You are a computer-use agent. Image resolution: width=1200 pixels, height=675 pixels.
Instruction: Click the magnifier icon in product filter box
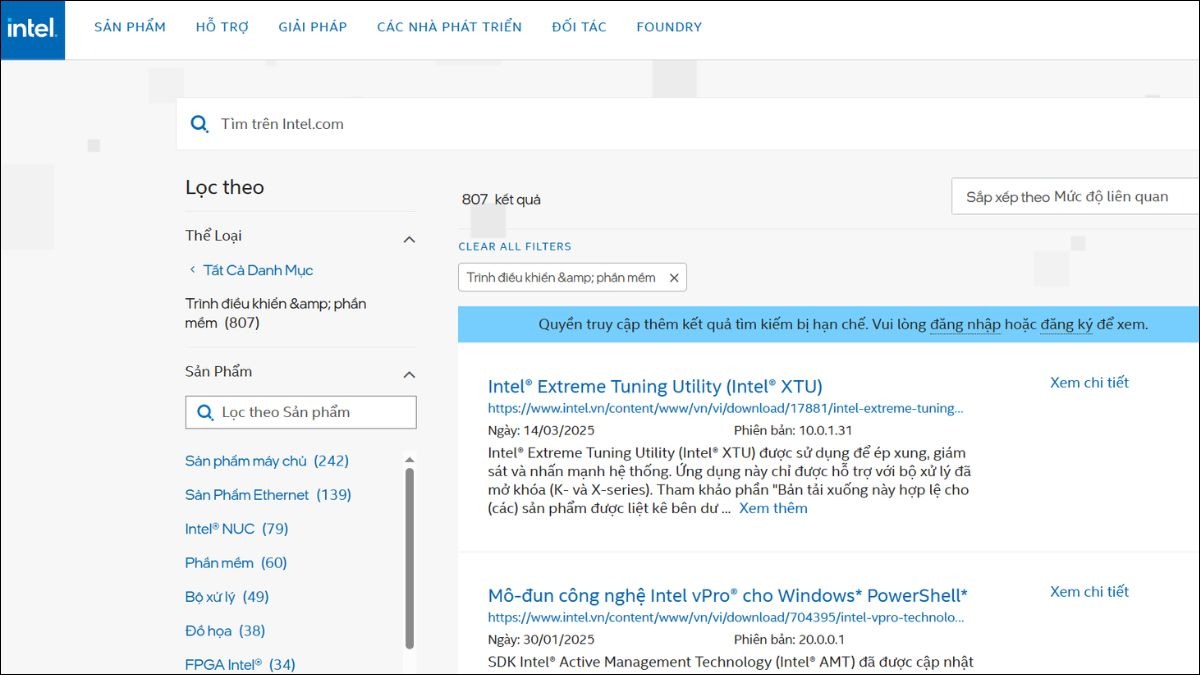(x=205, y=412)
